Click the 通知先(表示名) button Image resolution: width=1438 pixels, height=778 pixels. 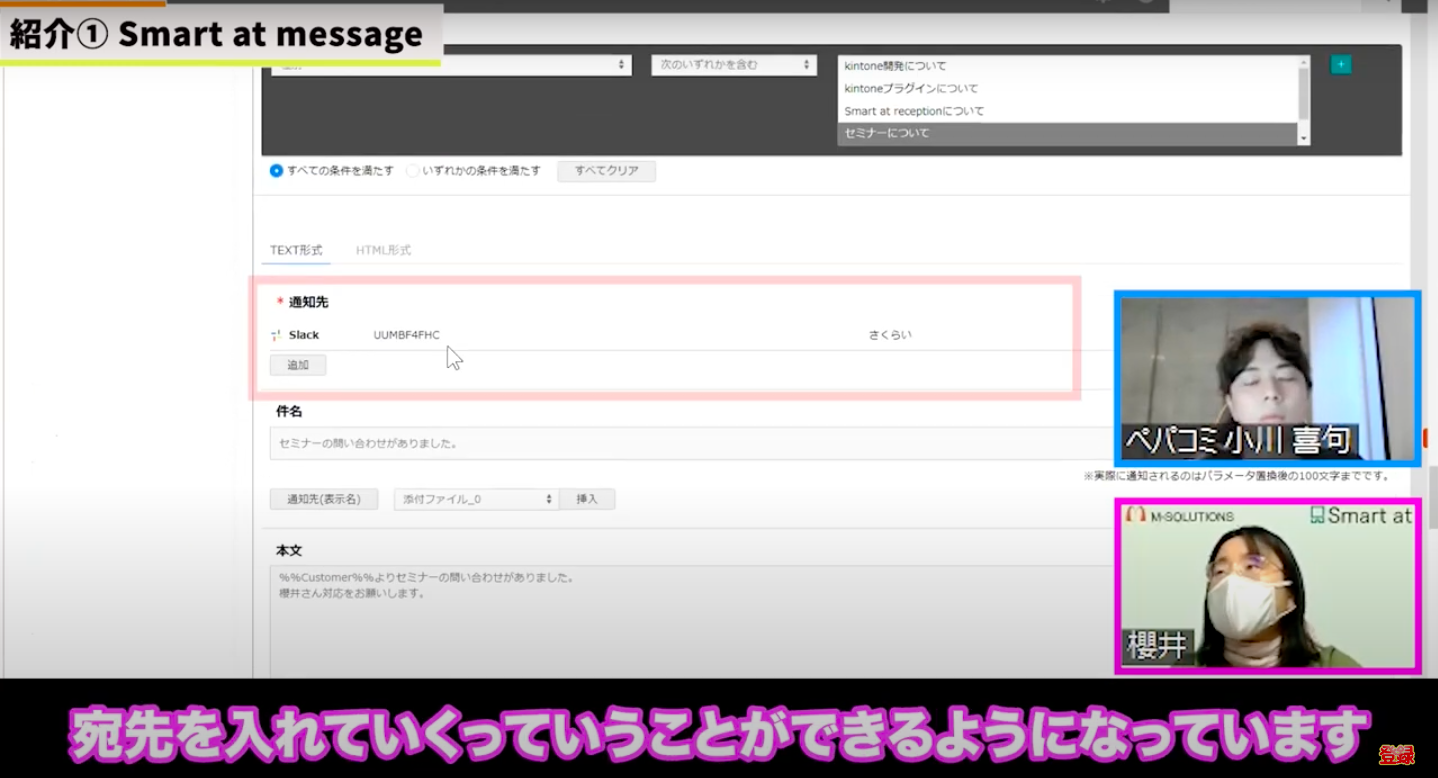point(323,499)
